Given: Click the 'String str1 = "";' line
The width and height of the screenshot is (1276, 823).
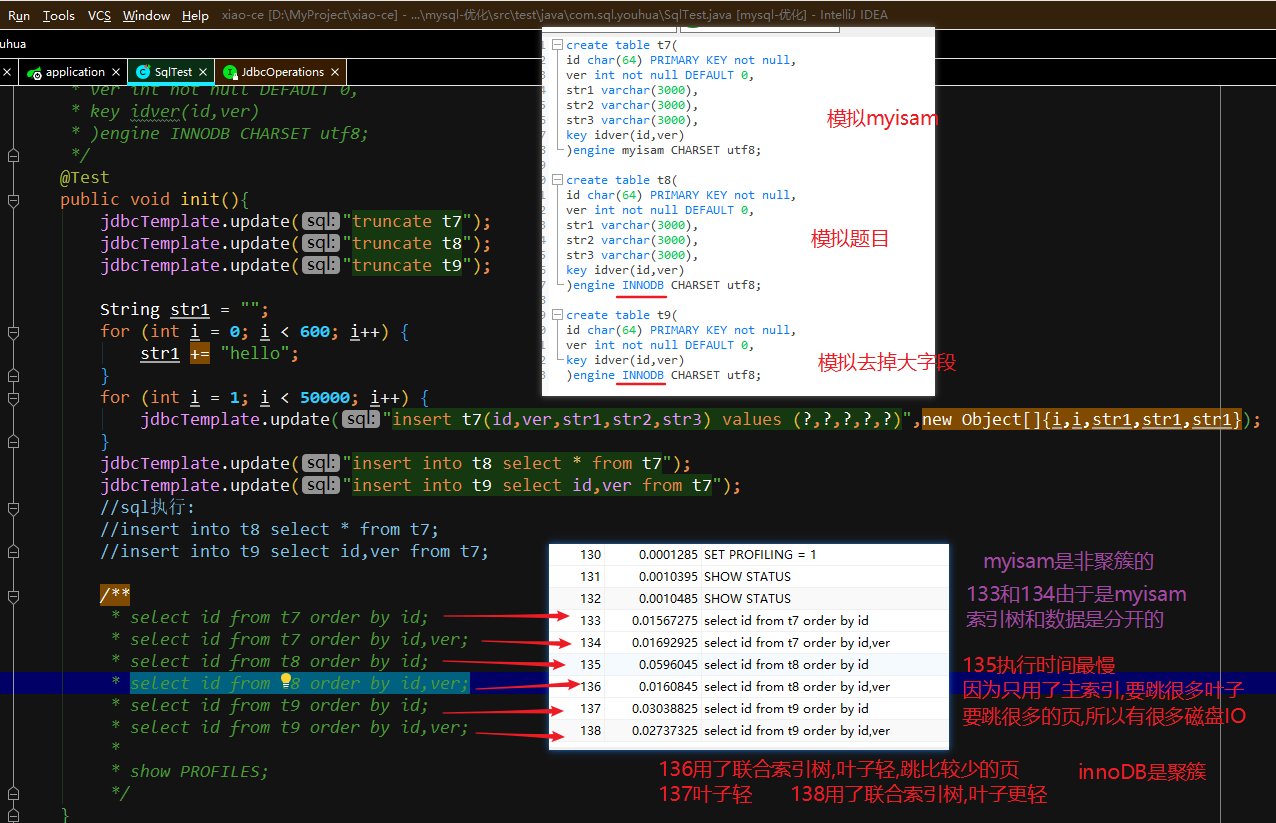Looking at the screenshot, I should (185, 310).
